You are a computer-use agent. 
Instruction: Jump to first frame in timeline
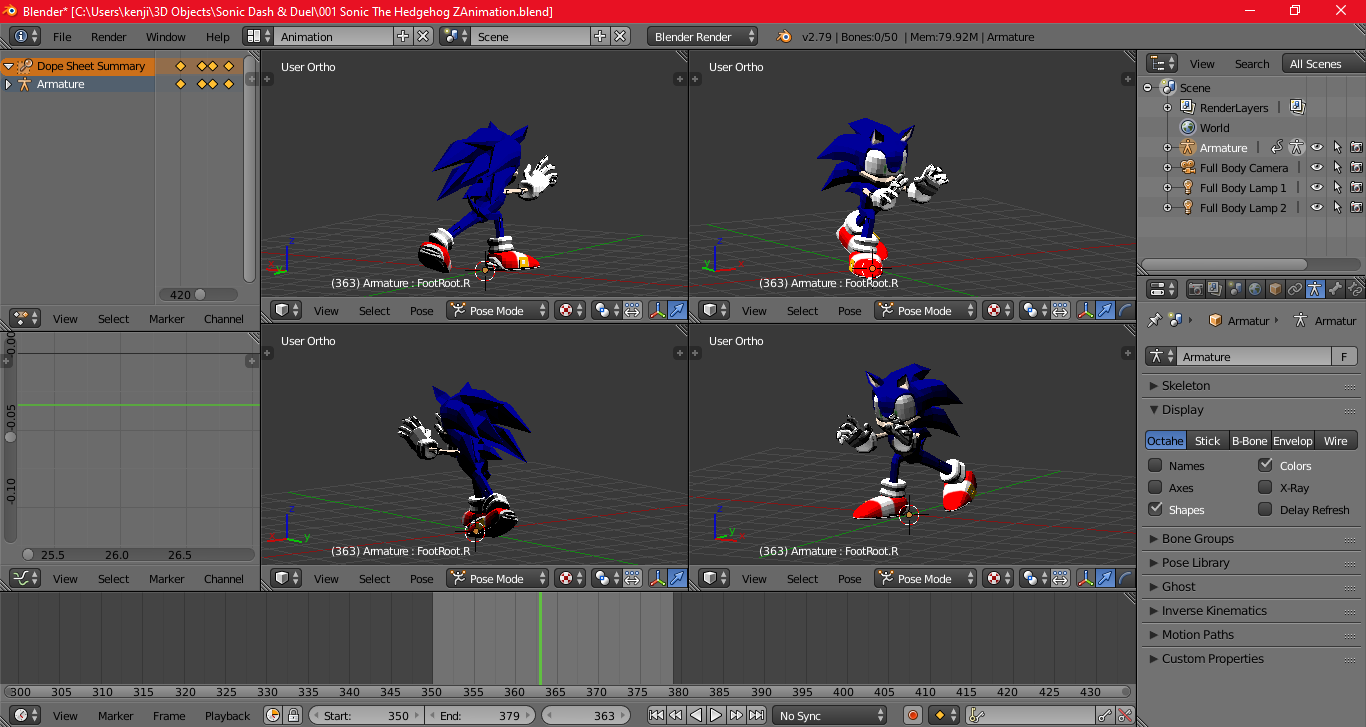coord(657,715)
